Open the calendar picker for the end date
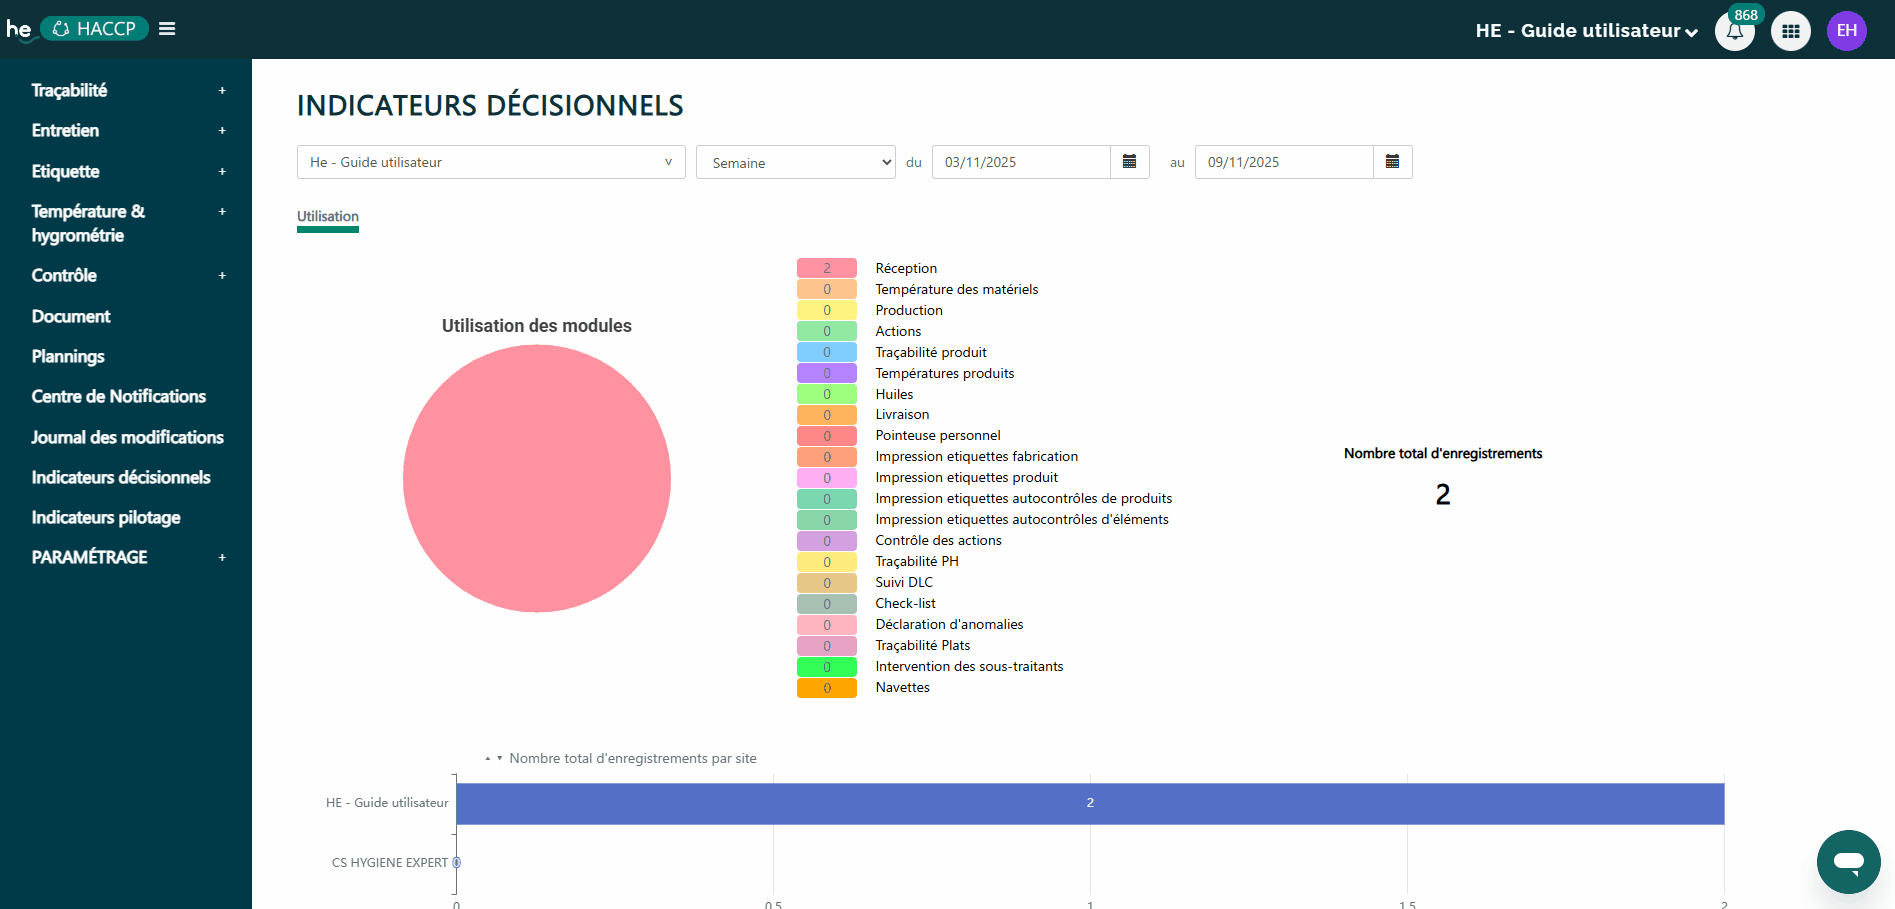This screenshot has height=909, width=1895. tap(1392, 161)
